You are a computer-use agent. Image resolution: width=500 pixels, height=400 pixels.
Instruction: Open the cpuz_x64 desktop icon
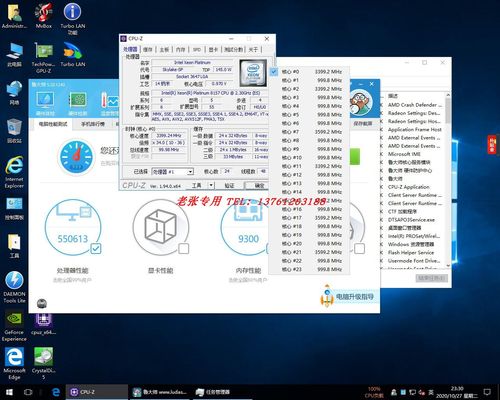coord(43,323)
